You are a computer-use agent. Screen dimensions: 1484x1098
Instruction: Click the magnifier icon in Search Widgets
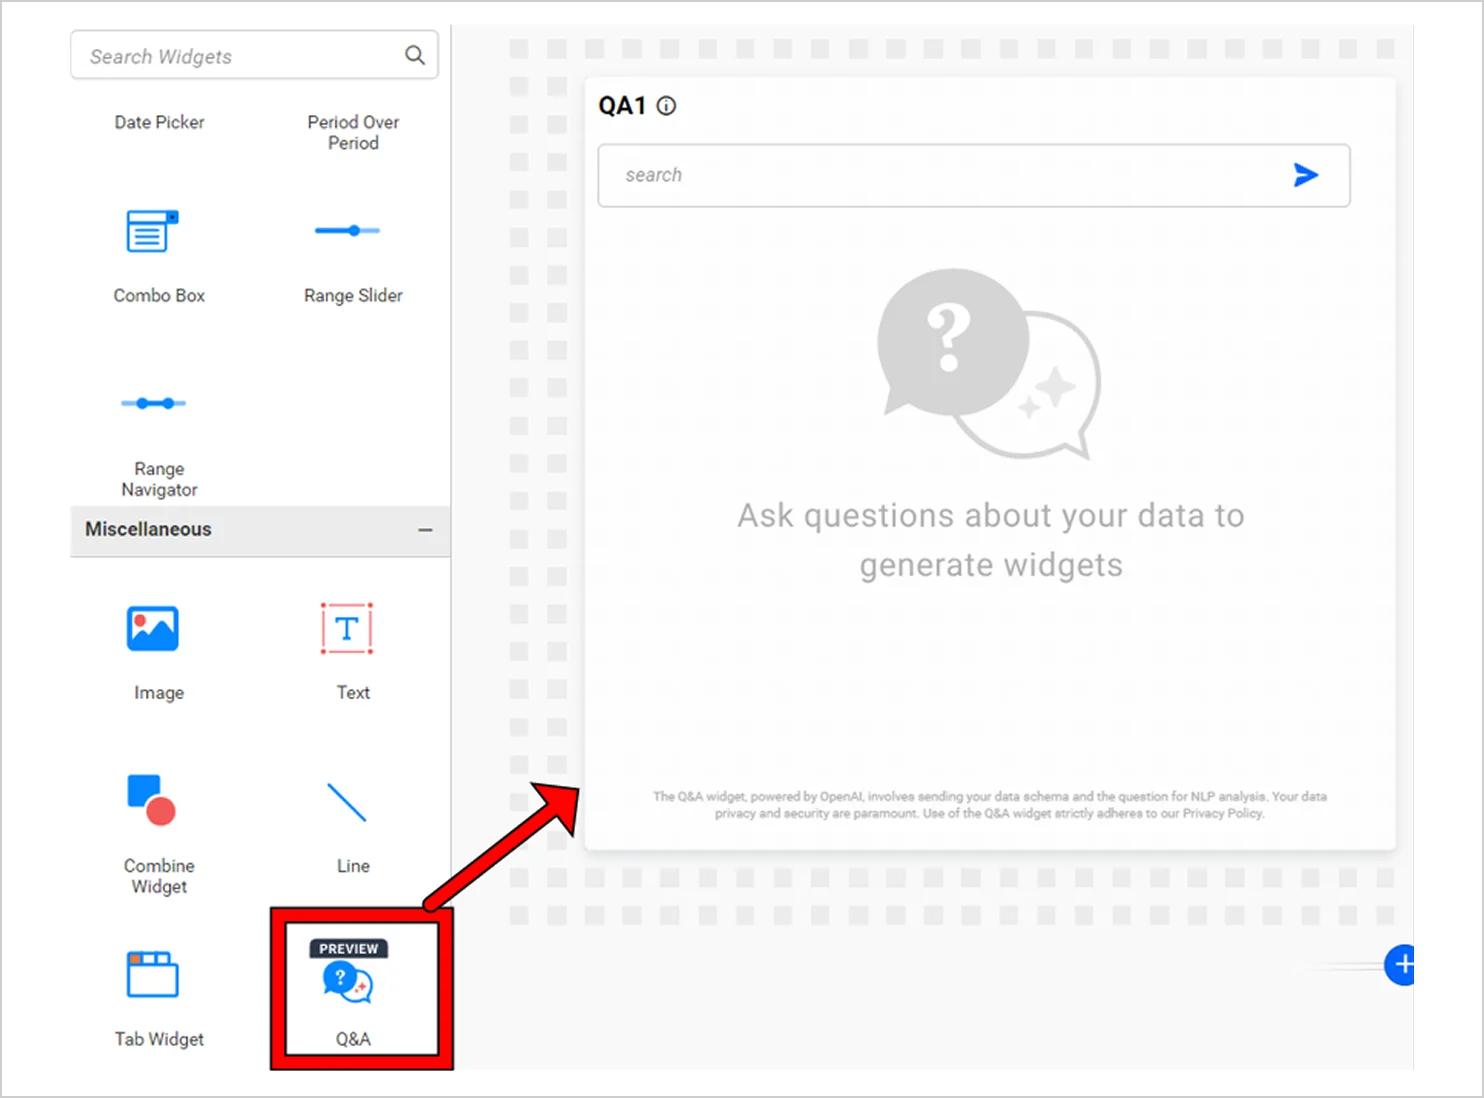click(x=415, y=55)
